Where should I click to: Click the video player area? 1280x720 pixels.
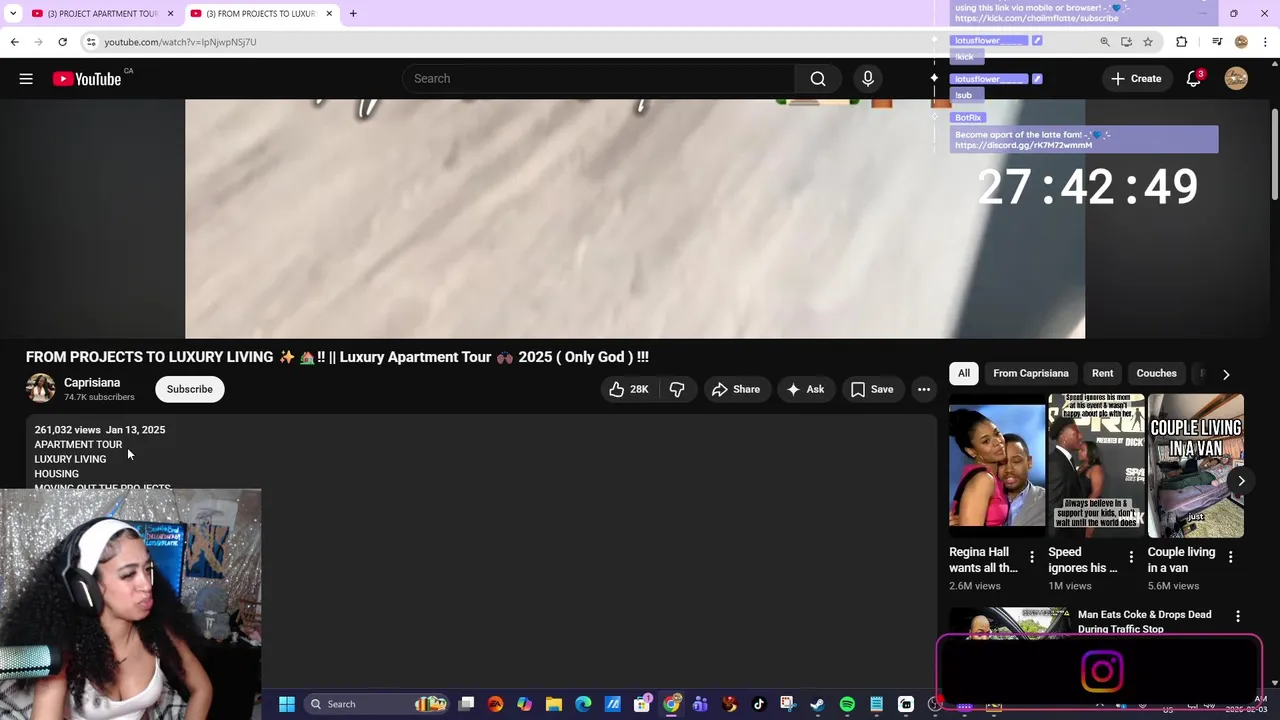coord(635,218)
